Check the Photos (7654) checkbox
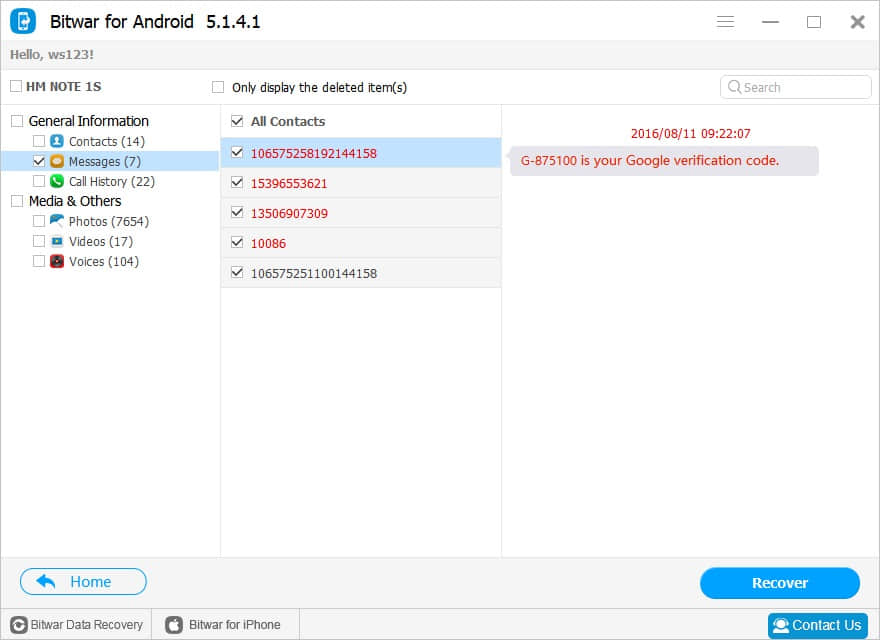 pos(39,221)
